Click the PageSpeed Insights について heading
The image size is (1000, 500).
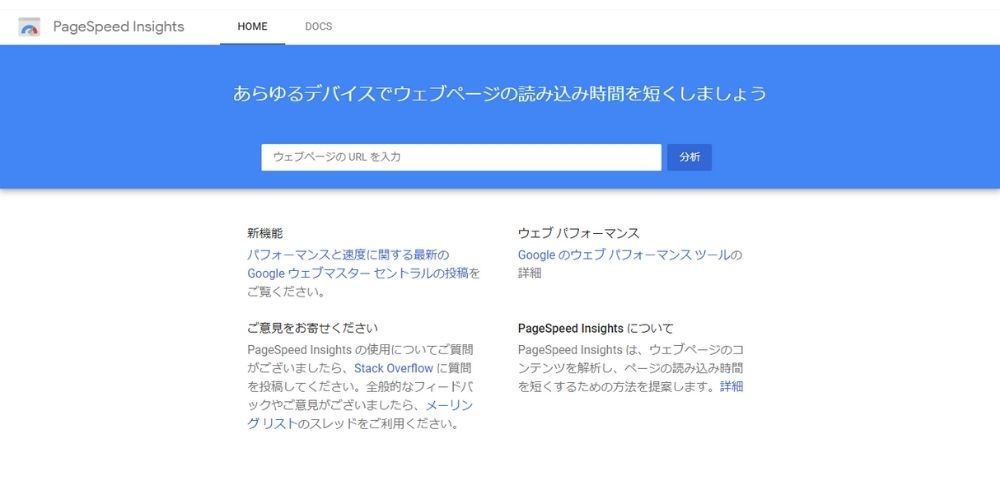tap(596, 328)
